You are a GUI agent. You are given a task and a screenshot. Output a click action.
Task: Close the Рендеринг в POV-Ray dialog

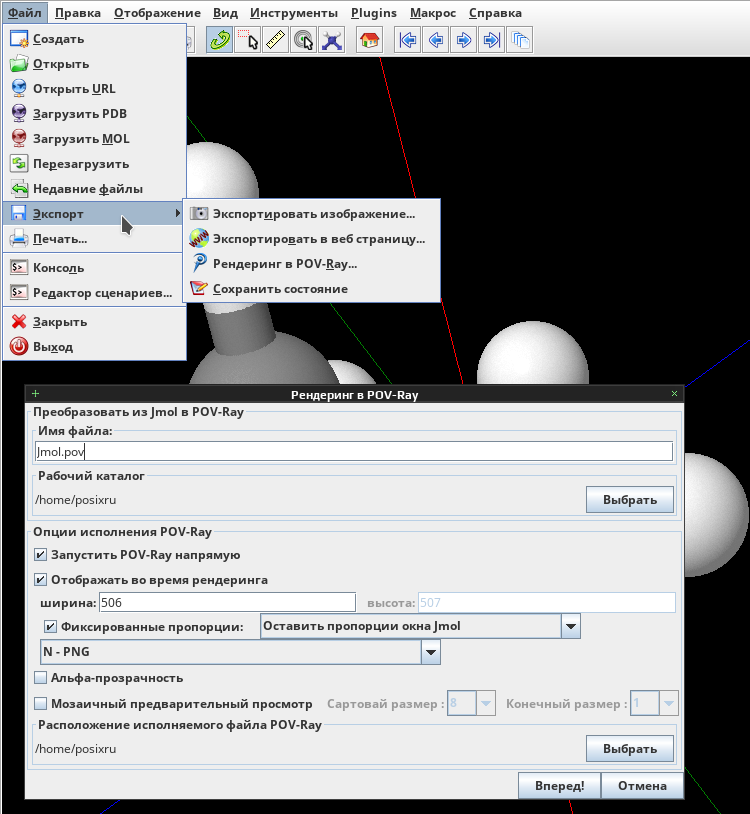(x=674, y=394)
